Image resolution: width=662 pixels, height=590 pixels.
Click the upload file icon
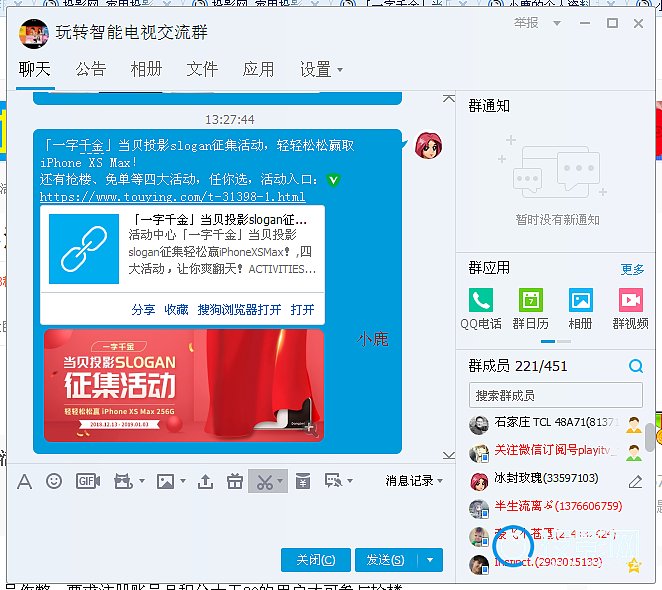click(x=205, y=481)
